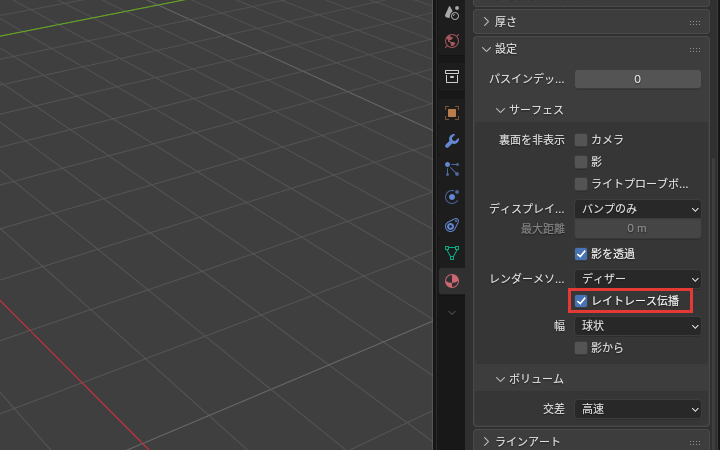Click the パスインデックス field with value 0
This screenshot has width=720, height=450.
point(638,79)
